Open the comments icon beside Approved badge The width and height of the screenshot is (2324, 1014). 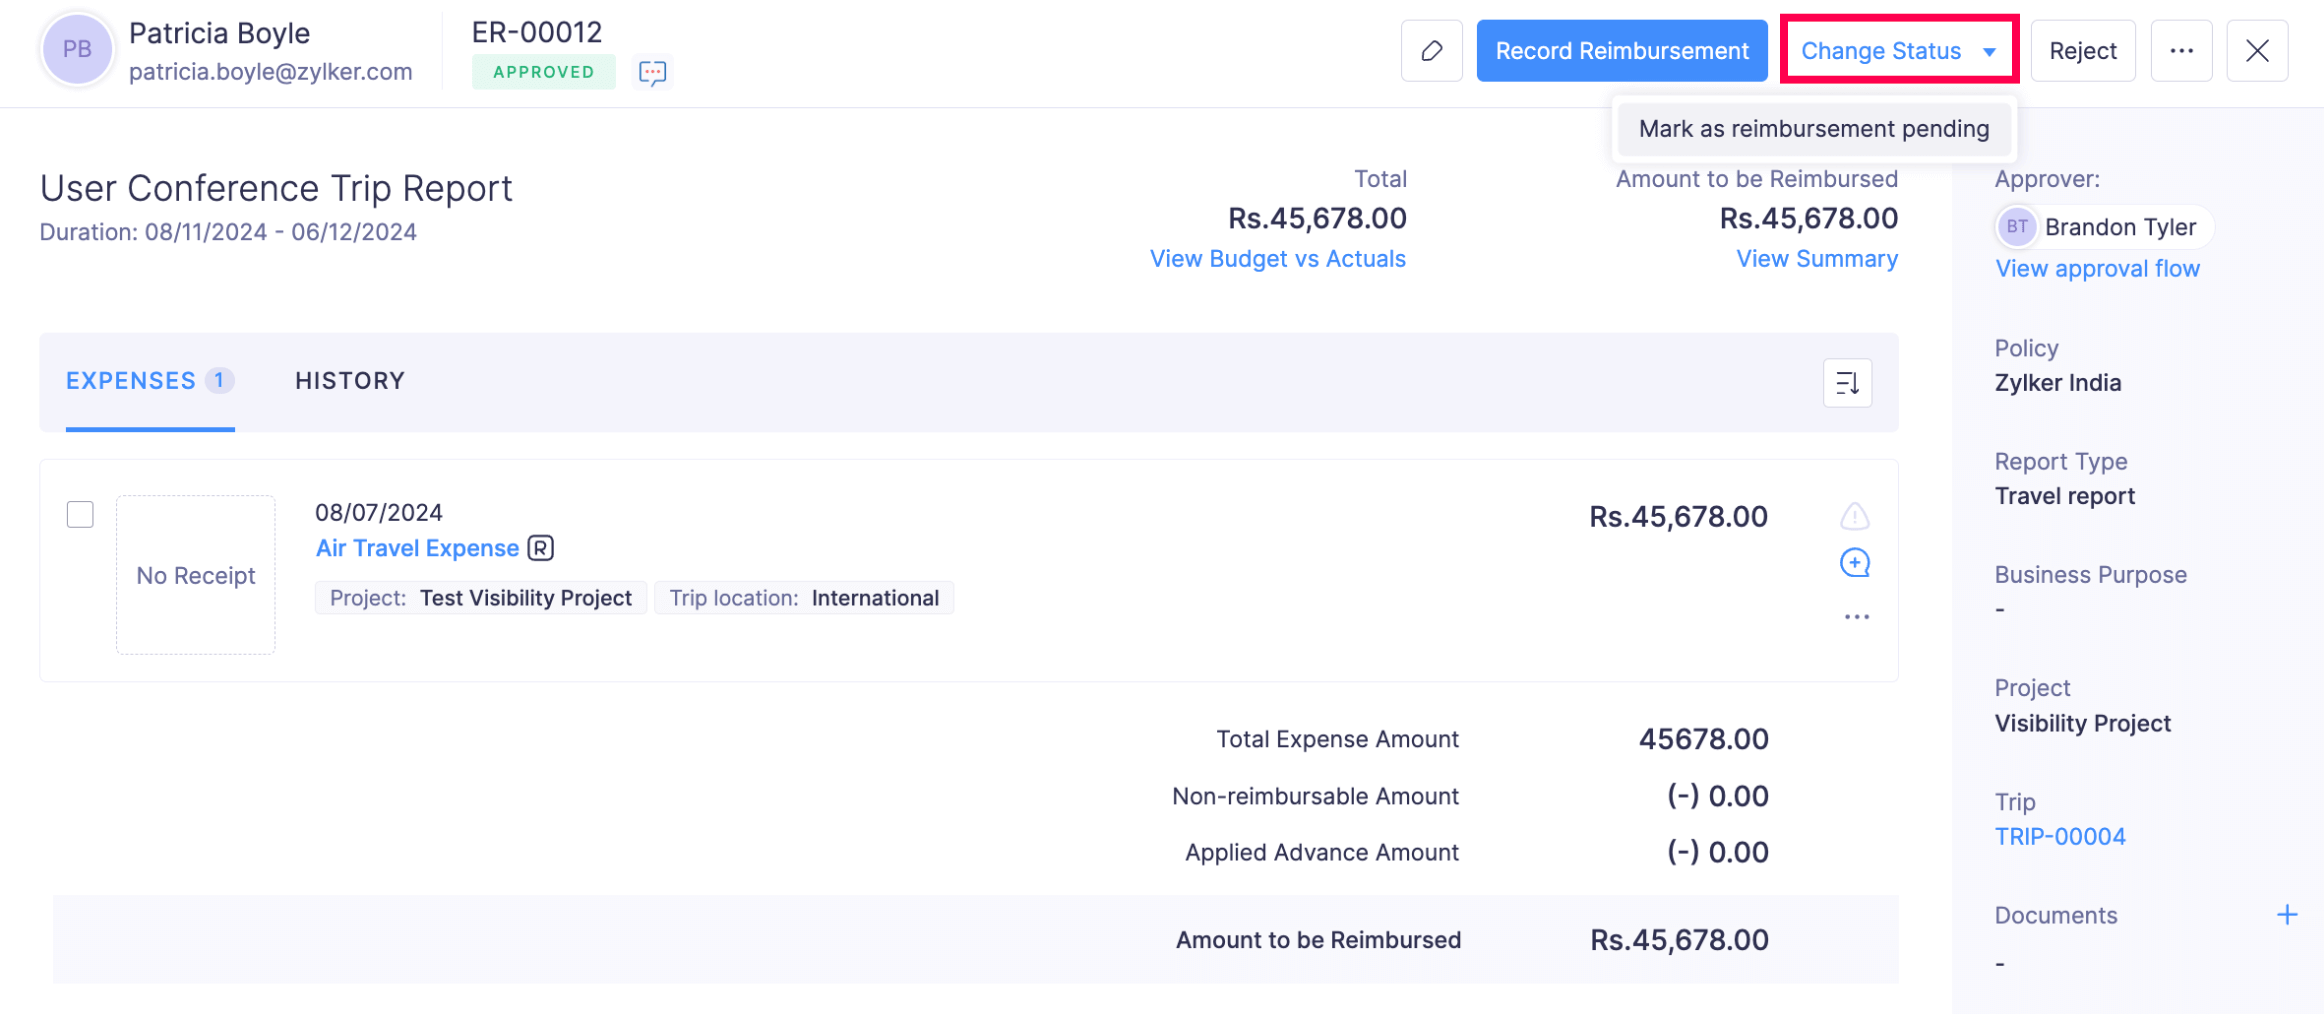click(652, 72)
